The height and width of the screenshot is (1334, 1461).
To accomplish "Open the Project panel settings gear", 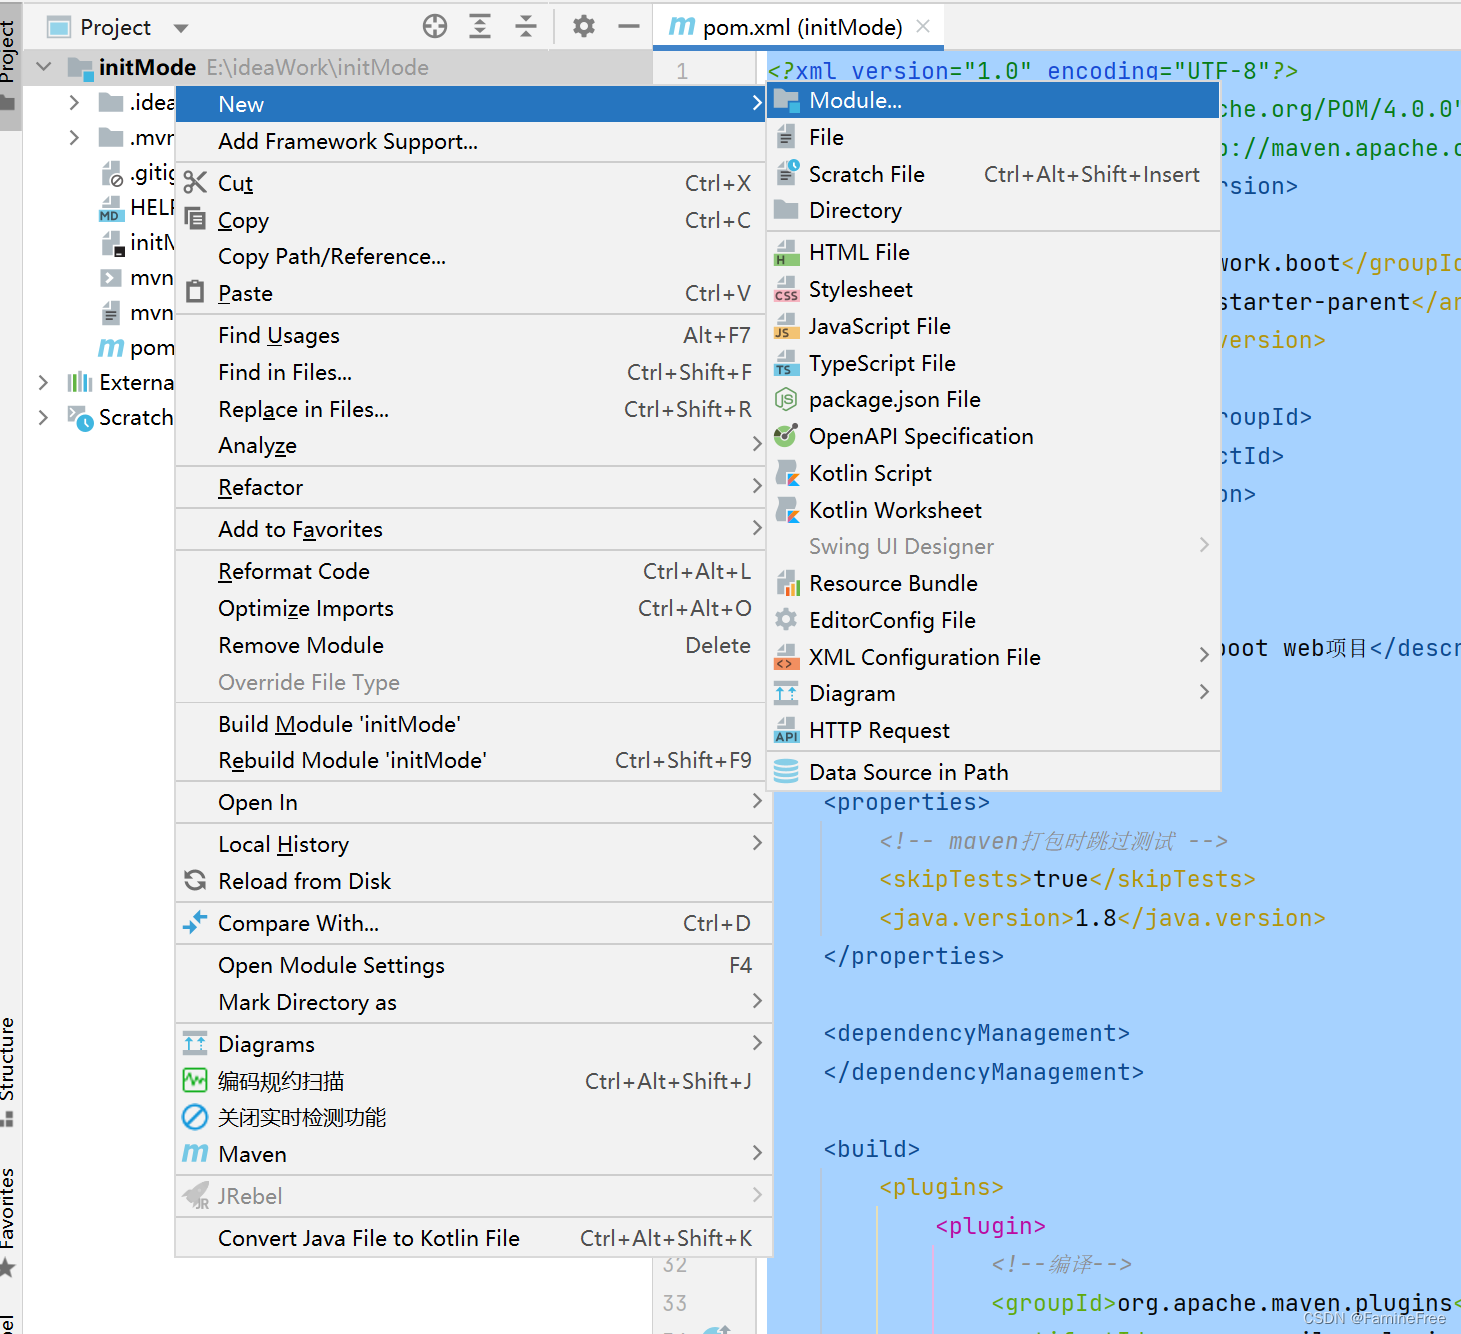I will click(x=584, y=27).
